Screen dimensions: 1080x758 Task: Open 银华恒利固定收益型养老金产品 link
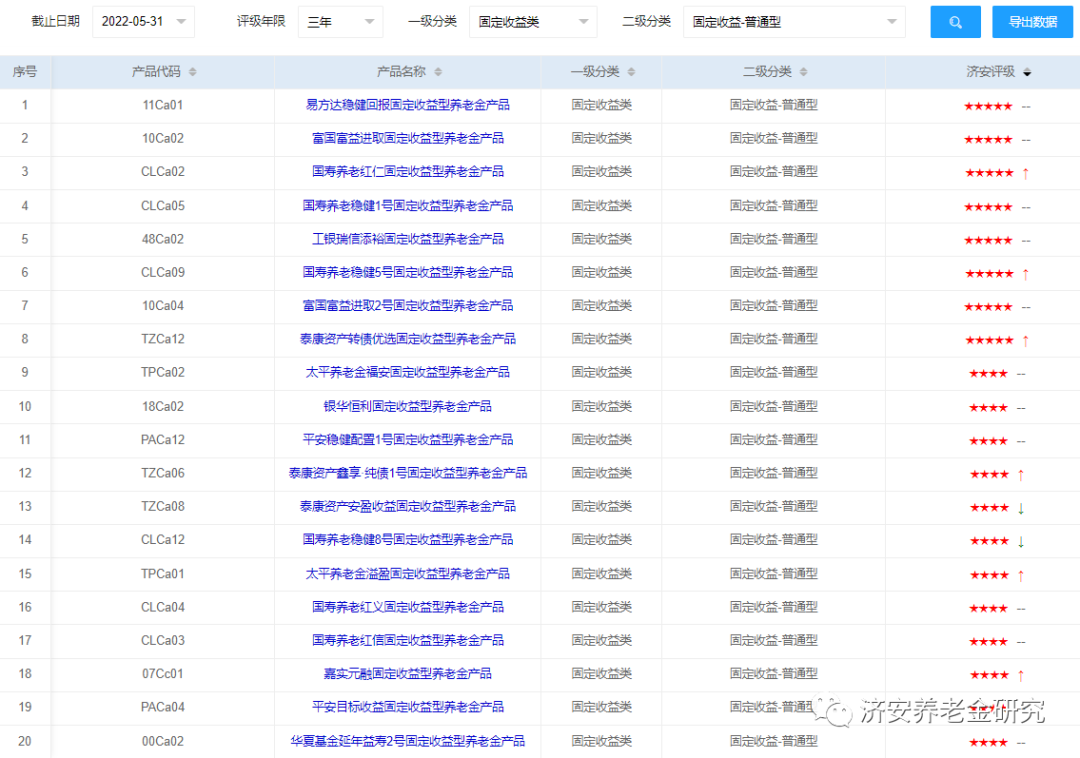(x=408, y=406)
